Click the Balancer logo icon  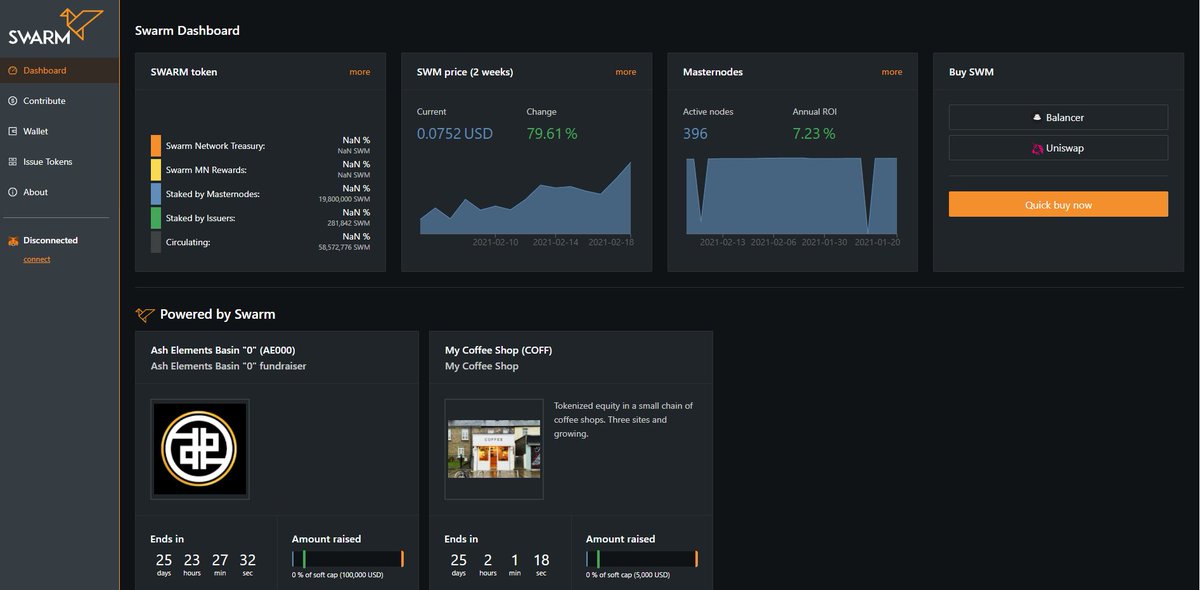(x=1037, y=118)
